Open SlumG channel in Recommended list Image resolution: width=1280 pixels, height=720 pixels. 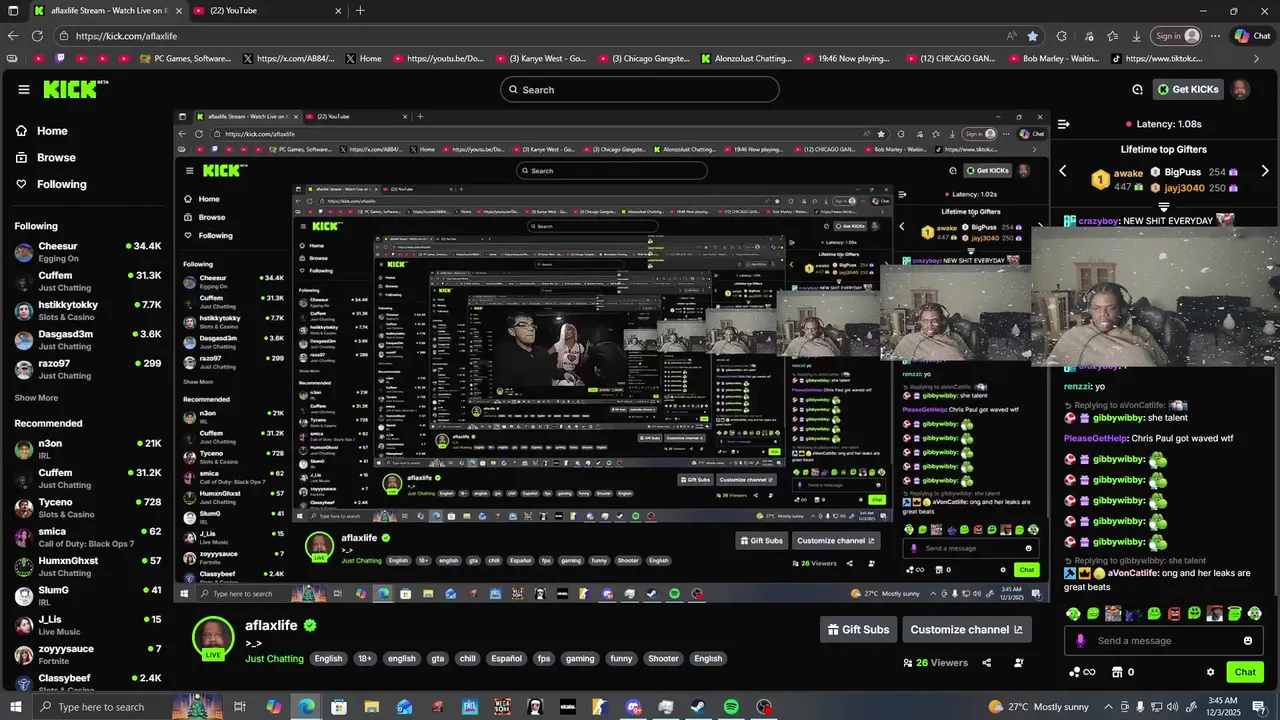click(88, 596)
